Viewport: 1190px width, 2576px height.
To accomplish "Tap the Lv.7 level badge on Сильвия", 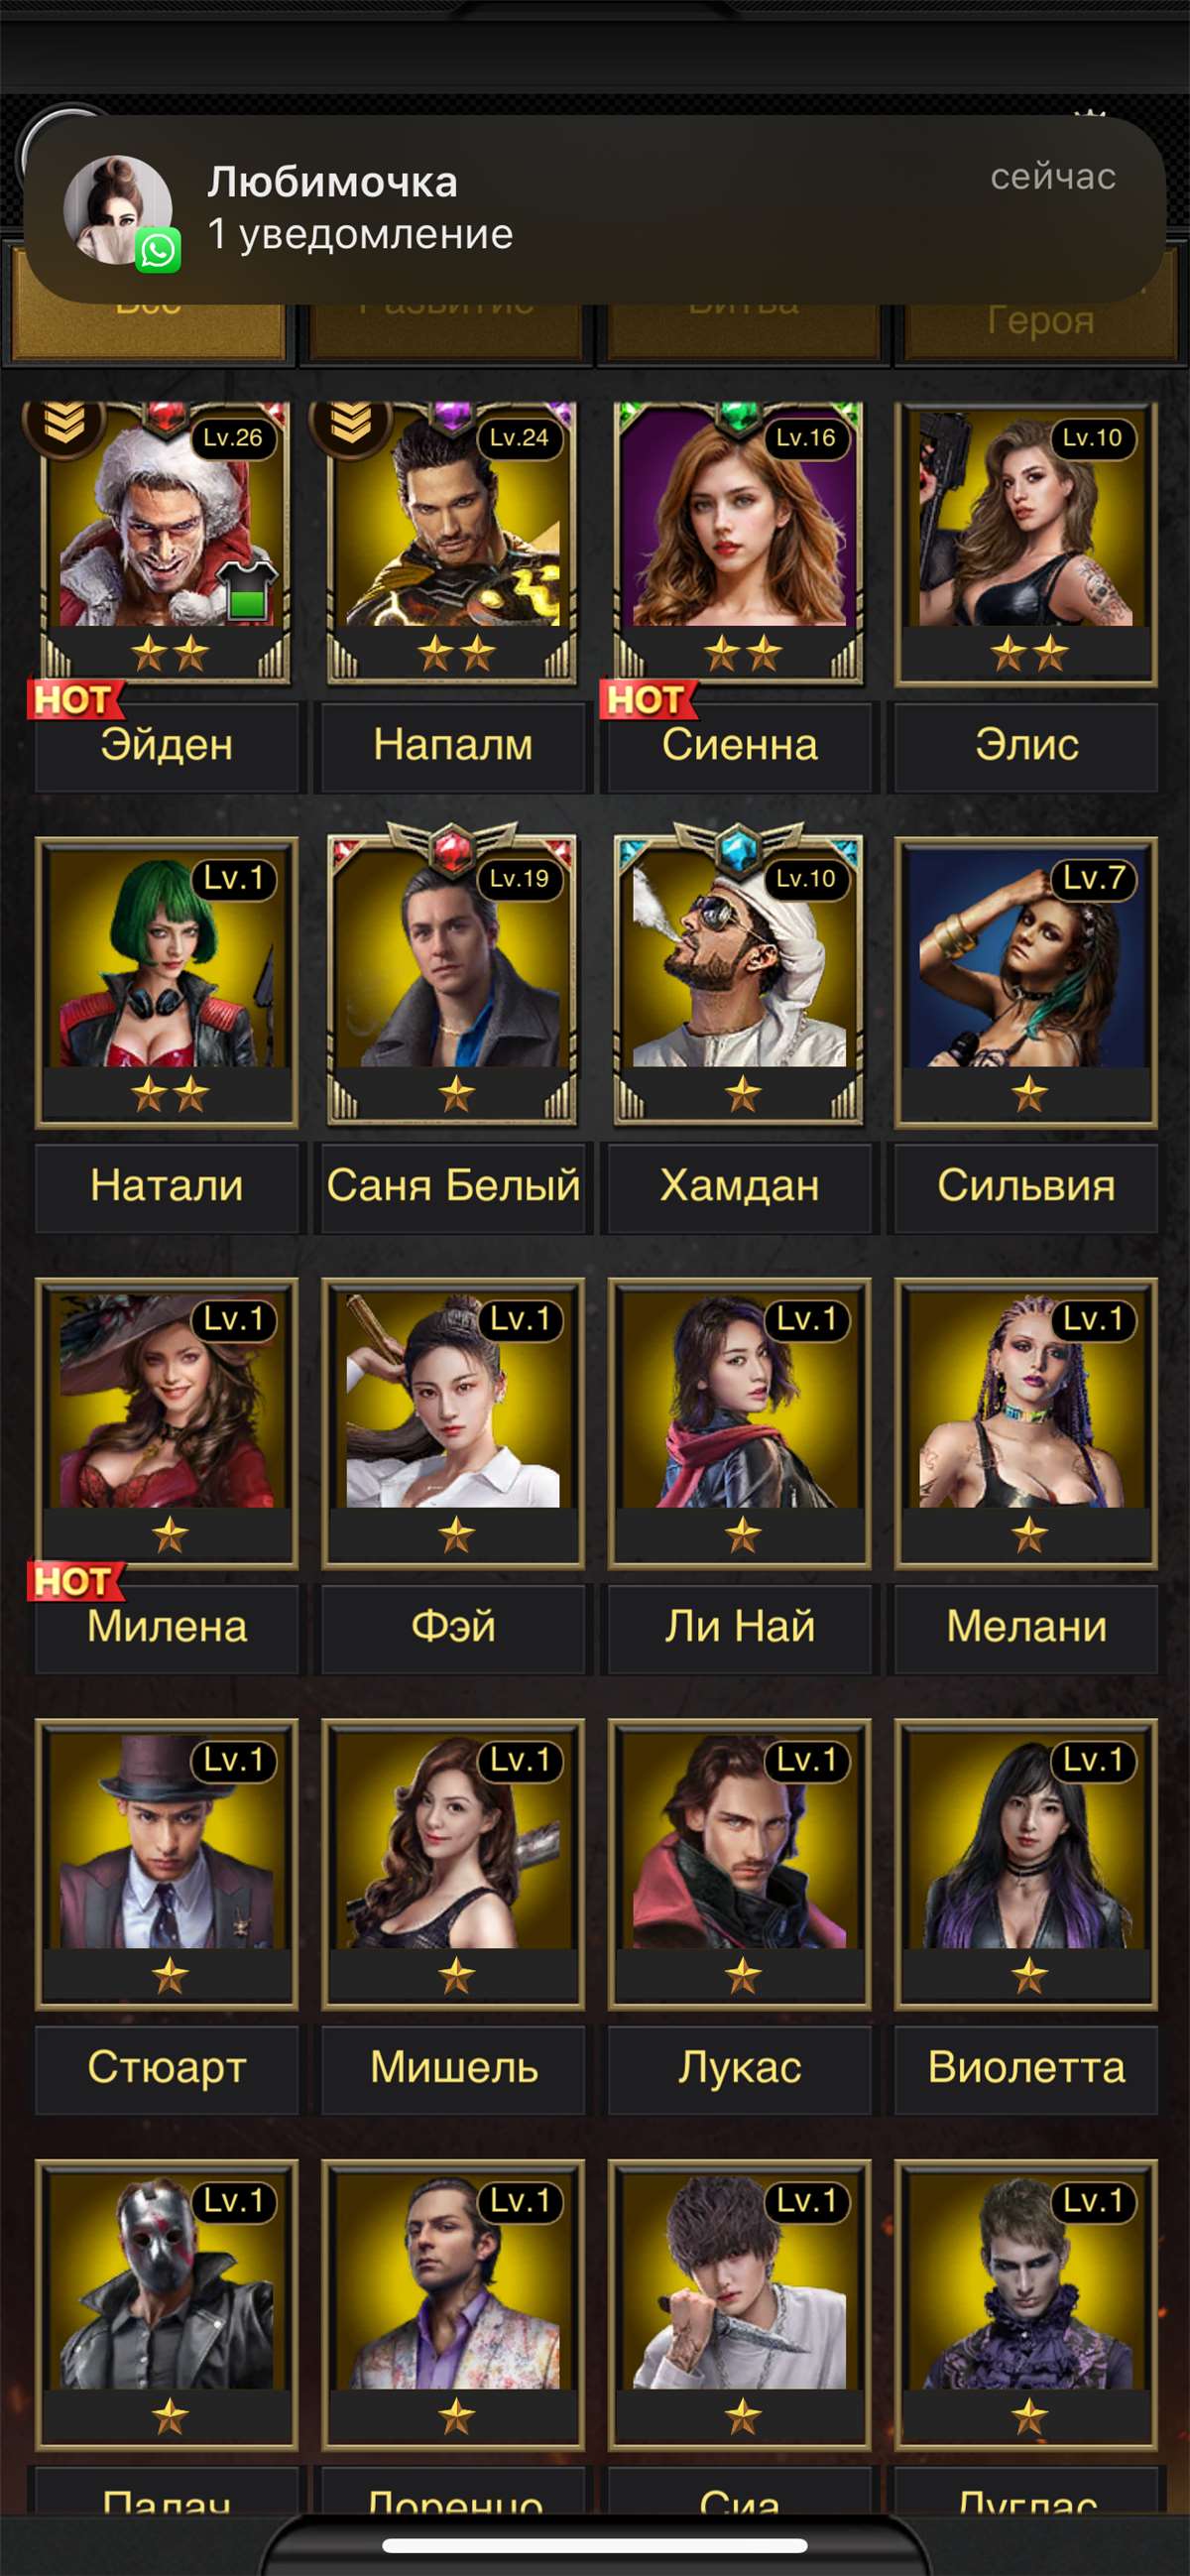I will 1093,879.
